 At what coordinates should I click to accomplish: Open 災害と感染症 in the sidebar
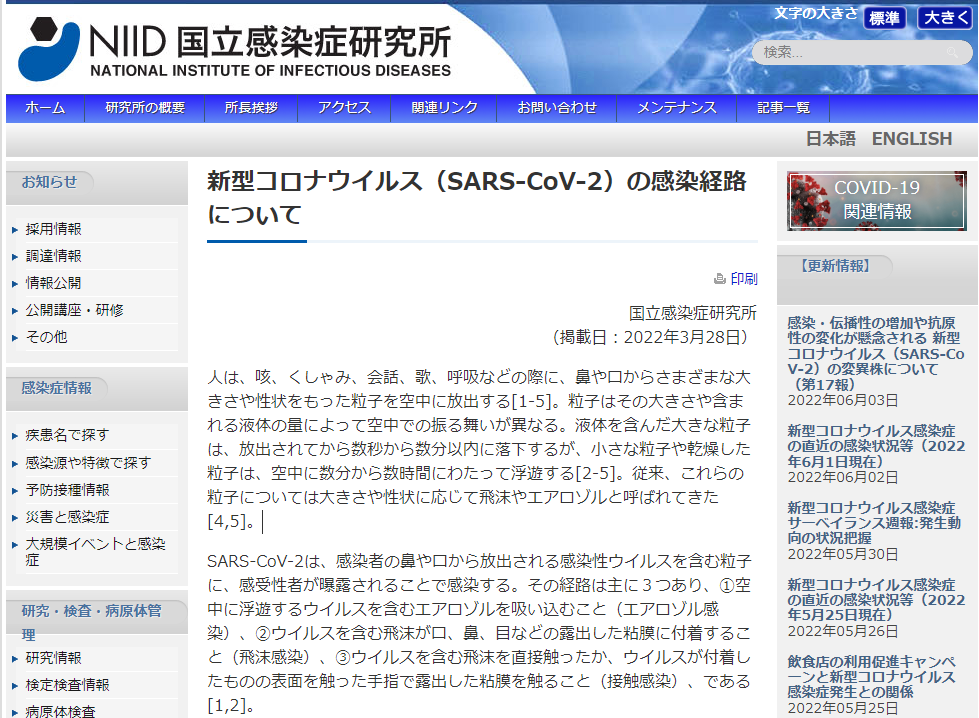67,517
